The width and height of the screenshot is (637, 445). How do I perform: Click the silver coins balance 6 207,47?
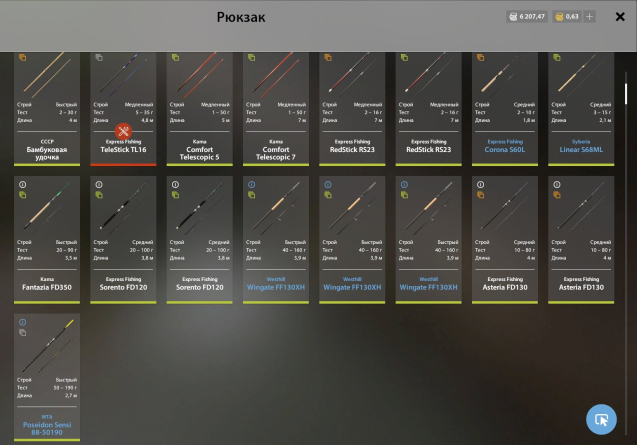click(x=527, y=17)
